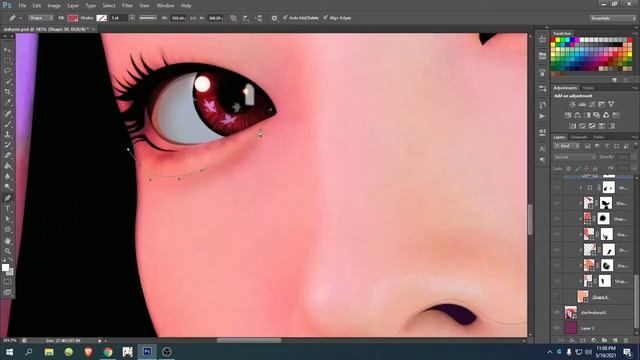Toggle Align Edges checkbox
The height and width of the screenshot is (360, 640).
[325, 18]
